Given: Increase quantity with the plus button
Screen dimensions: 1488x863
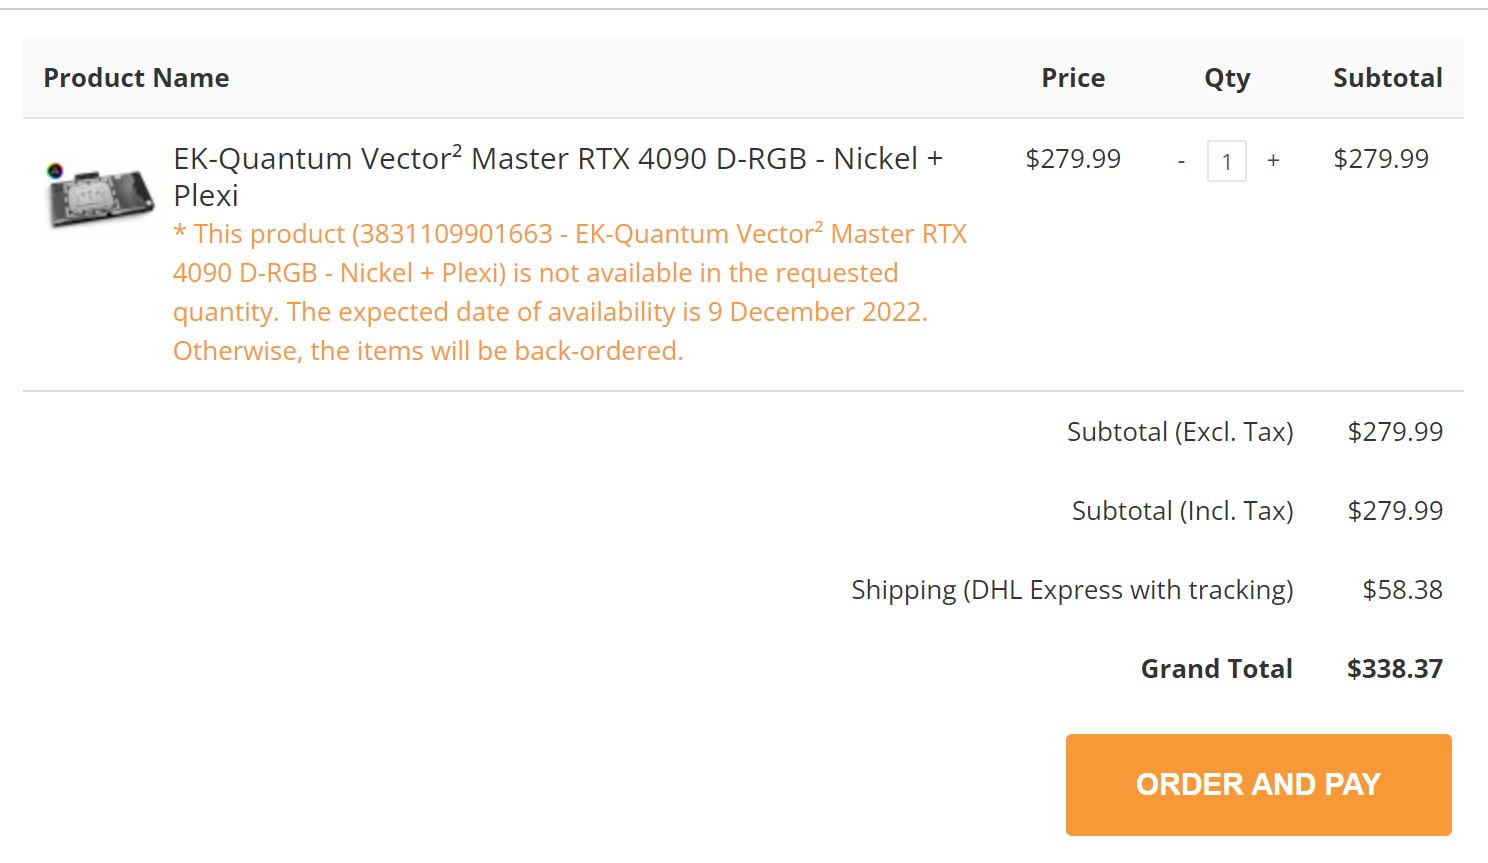Looking at the screenshot, I should click(1273, 160).
